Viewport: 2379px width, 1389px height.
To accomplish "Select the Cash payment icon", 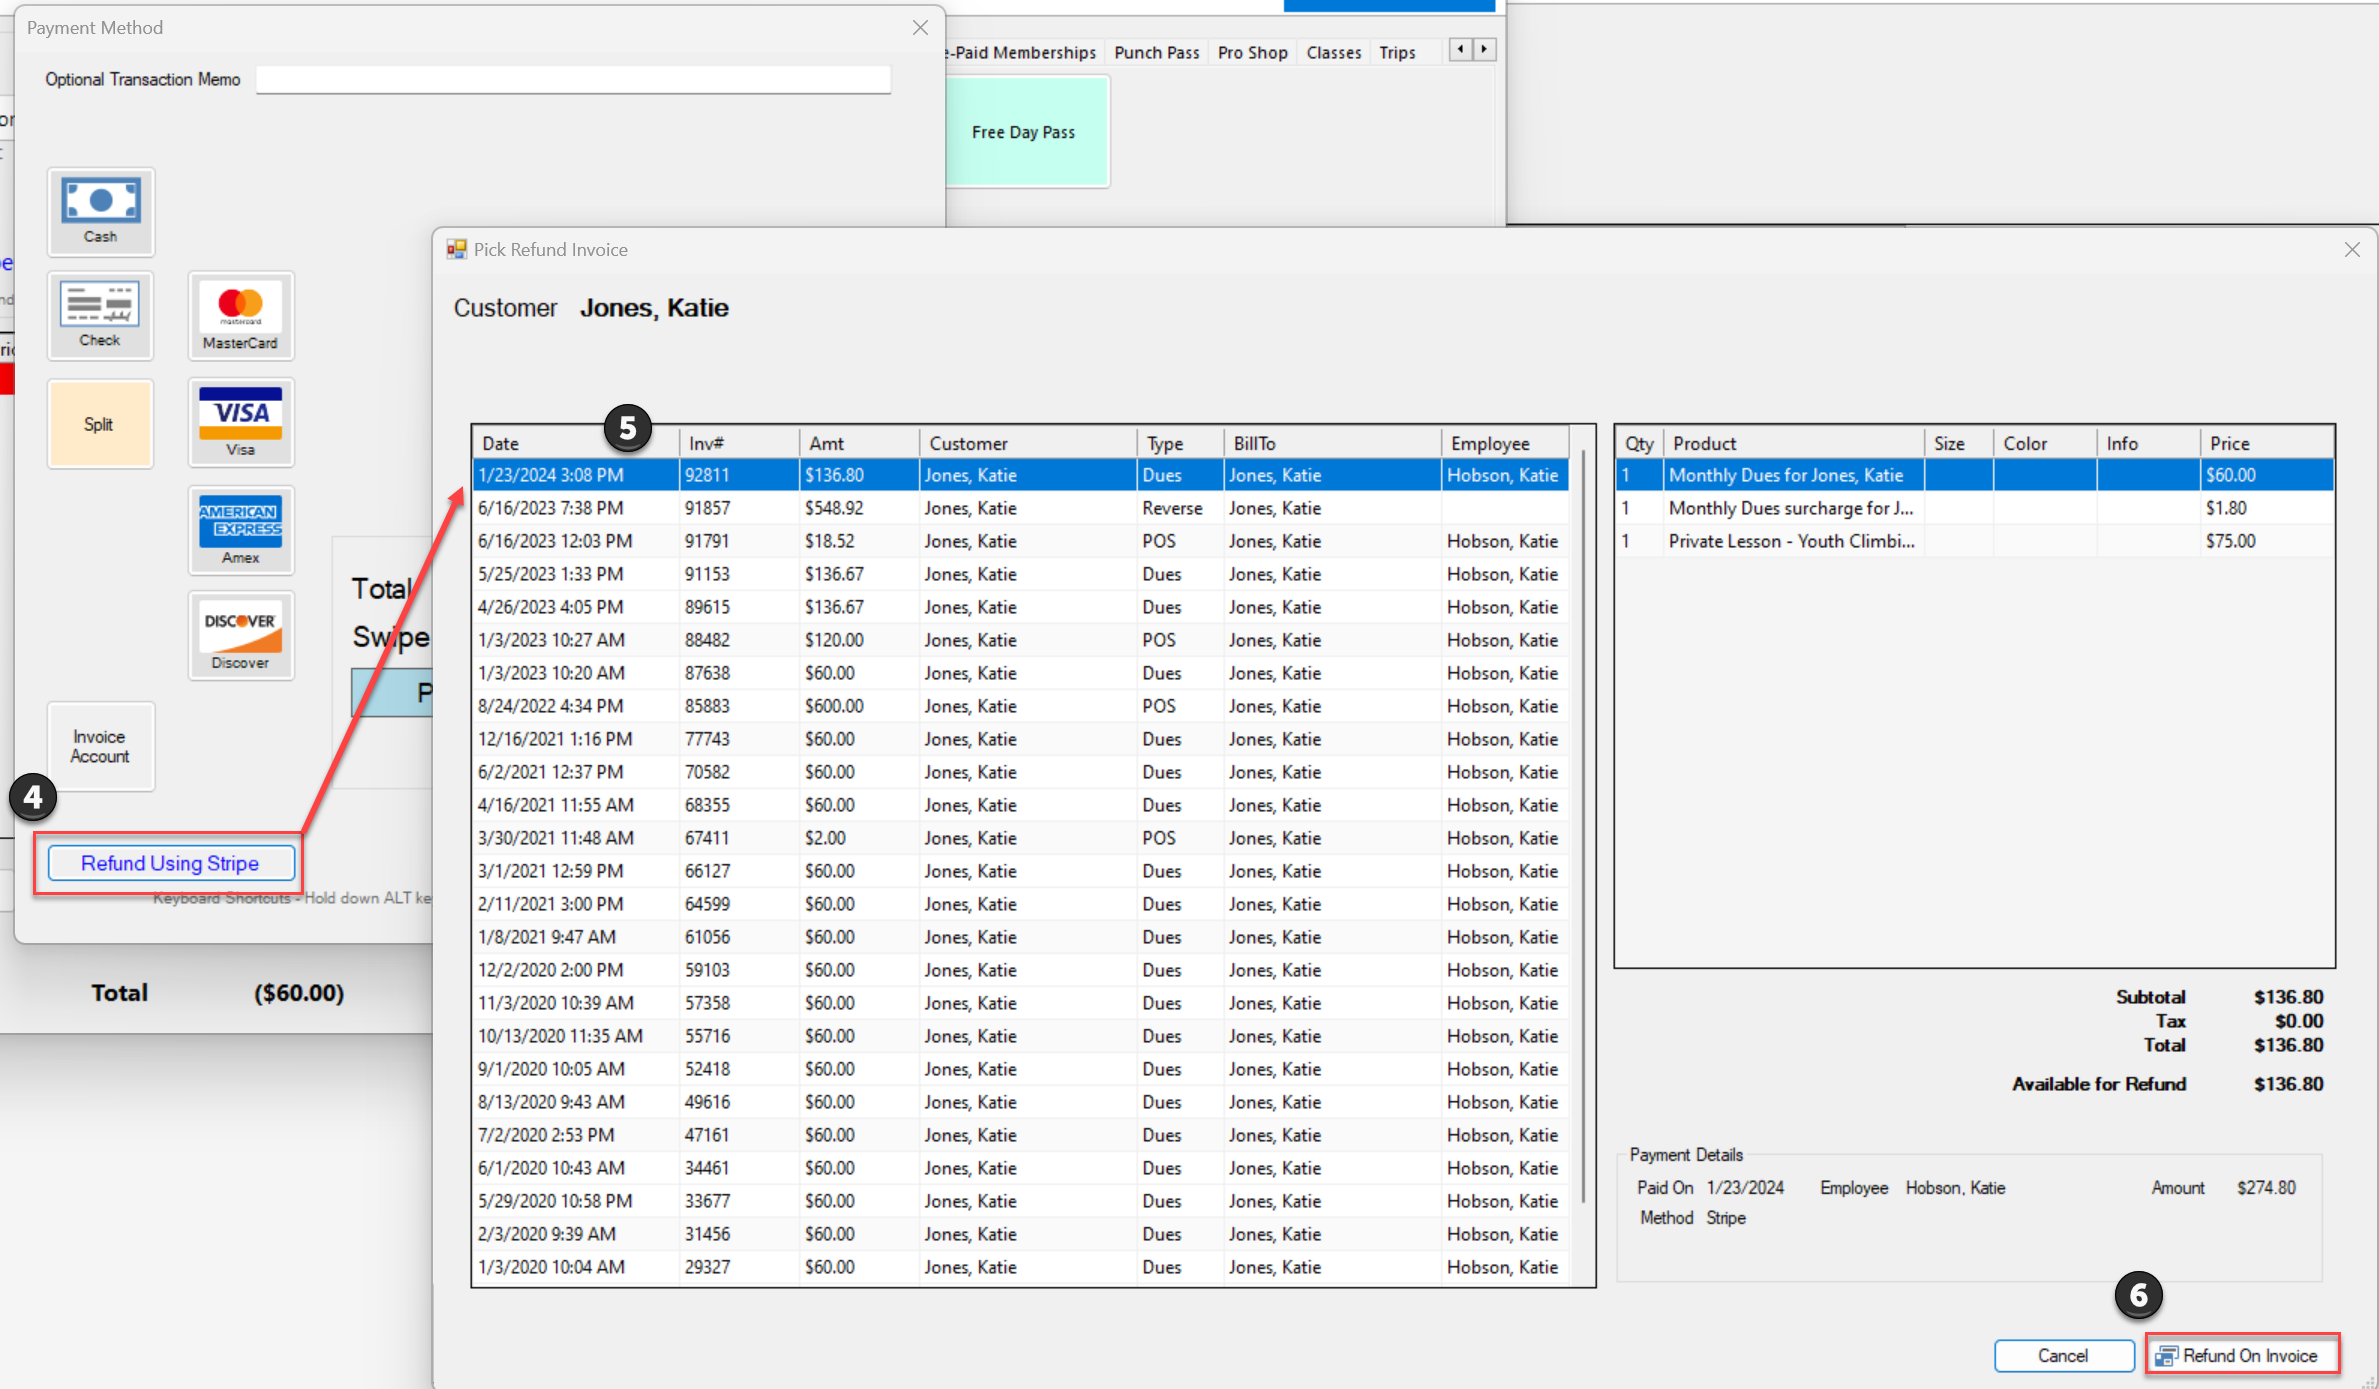I will 100,211.
